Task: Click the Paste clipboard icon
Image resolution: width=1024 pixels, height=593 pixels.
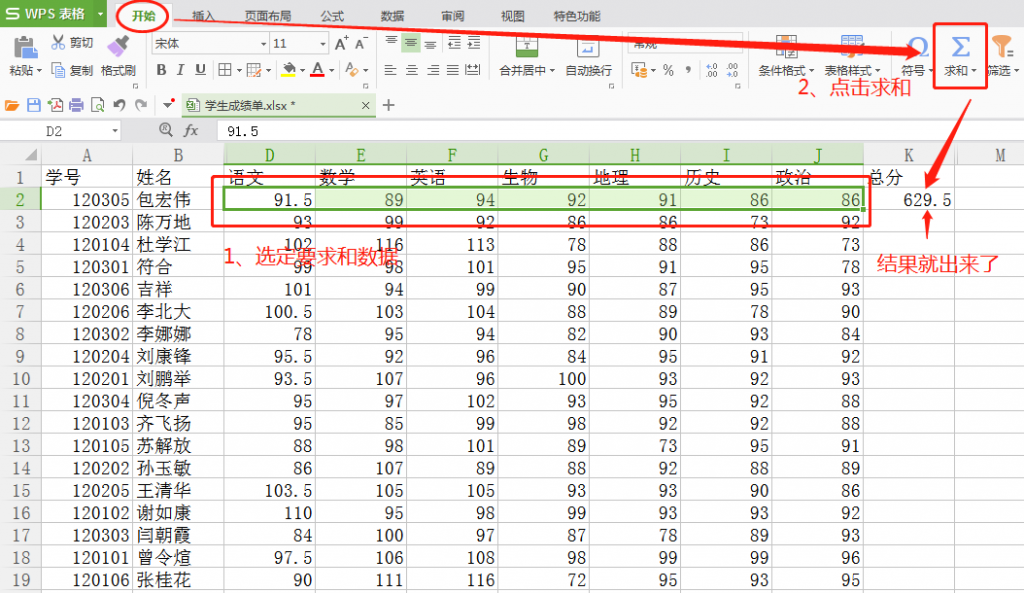Action: click(x=25, y=47)
